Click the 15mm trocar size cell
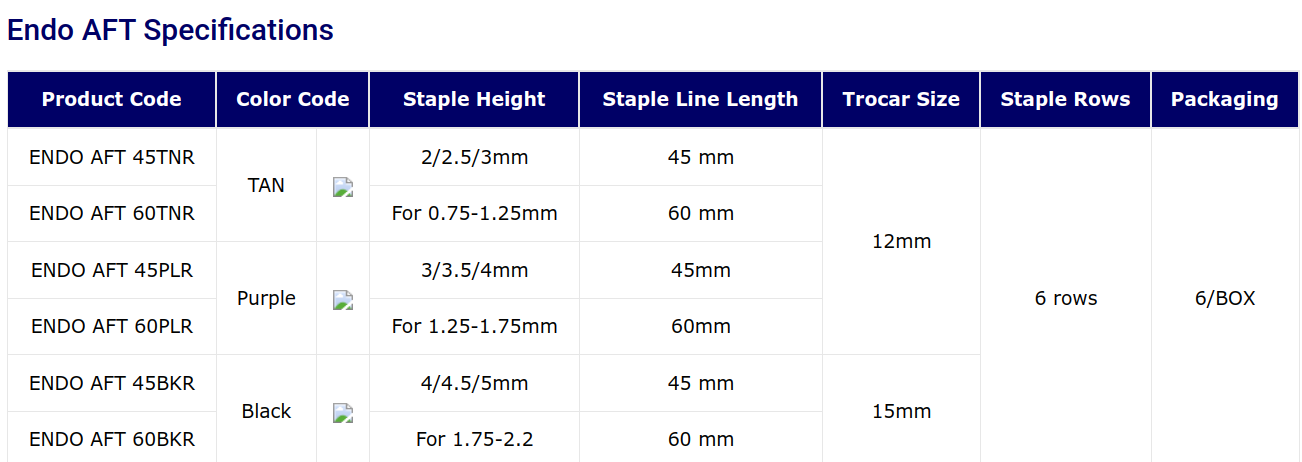 pyautogui.click(x=901, y=411)
